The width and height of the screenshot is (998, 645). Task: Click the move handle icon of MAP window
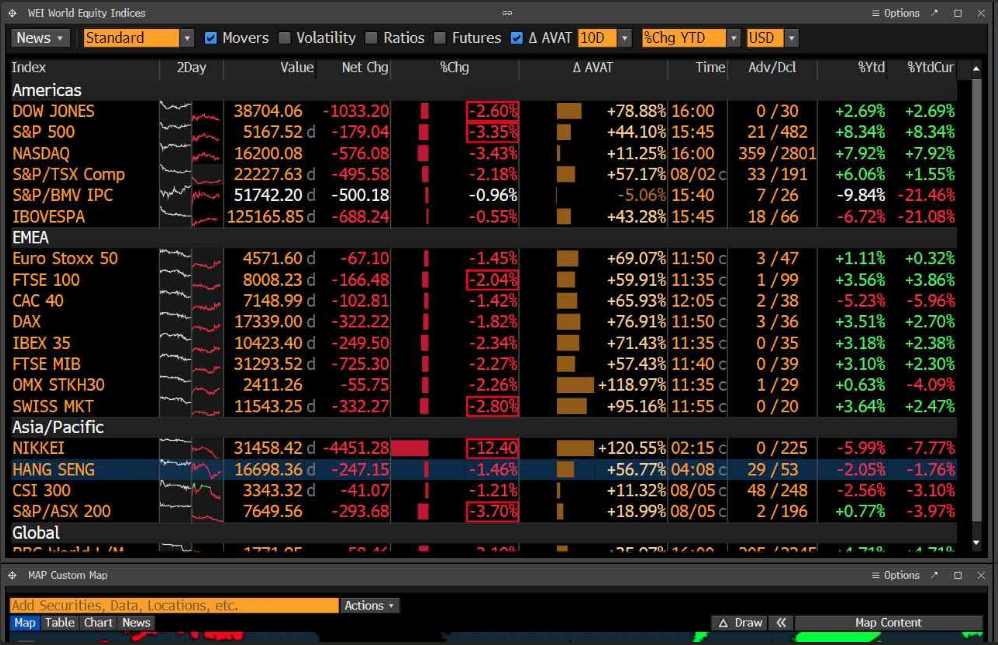(12, 575)
